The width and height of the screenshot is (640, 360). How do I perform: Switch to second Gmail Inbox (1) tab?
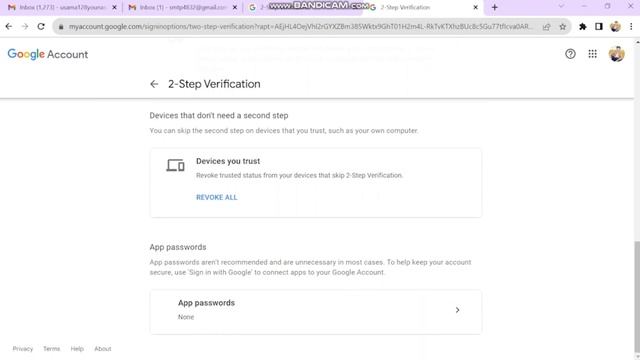pos(182,7)
